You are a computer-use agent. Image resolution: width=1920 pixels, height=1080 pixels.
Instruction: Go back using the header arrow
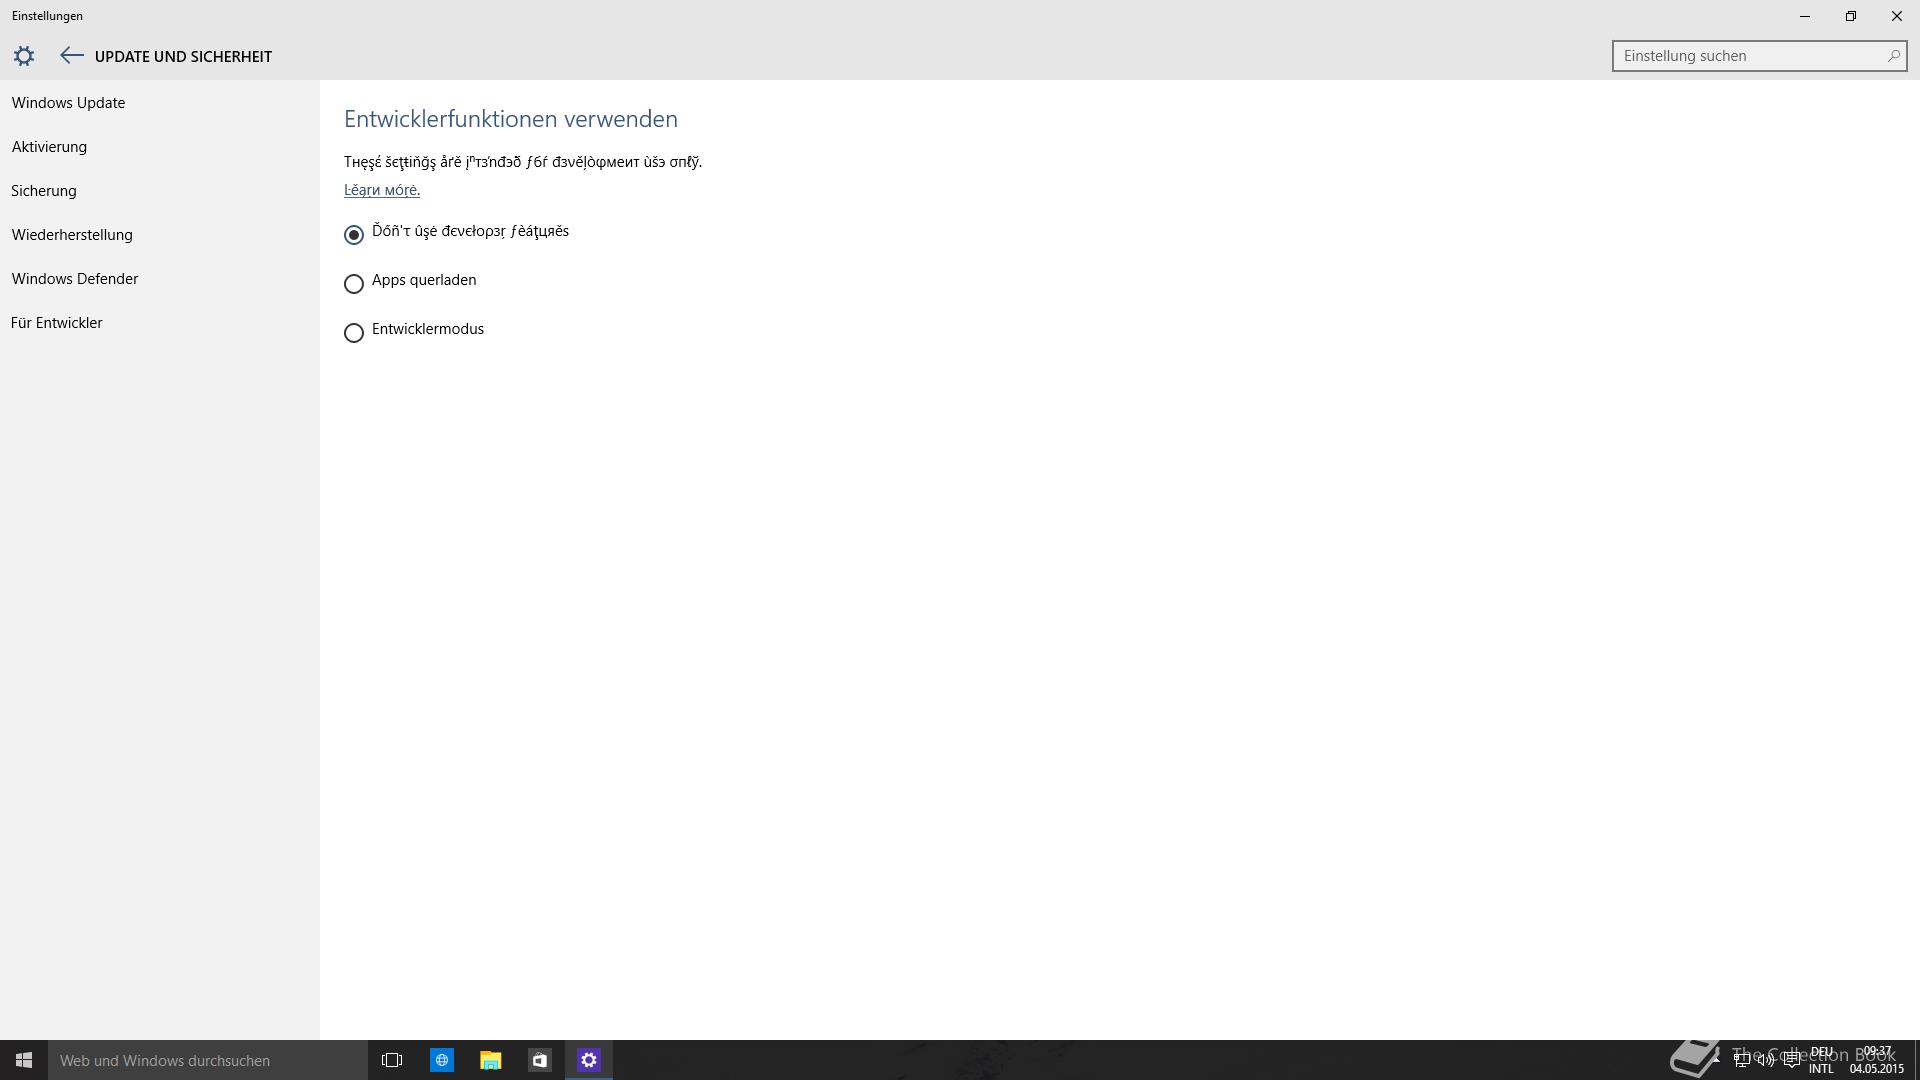click(x=71, y=56)
